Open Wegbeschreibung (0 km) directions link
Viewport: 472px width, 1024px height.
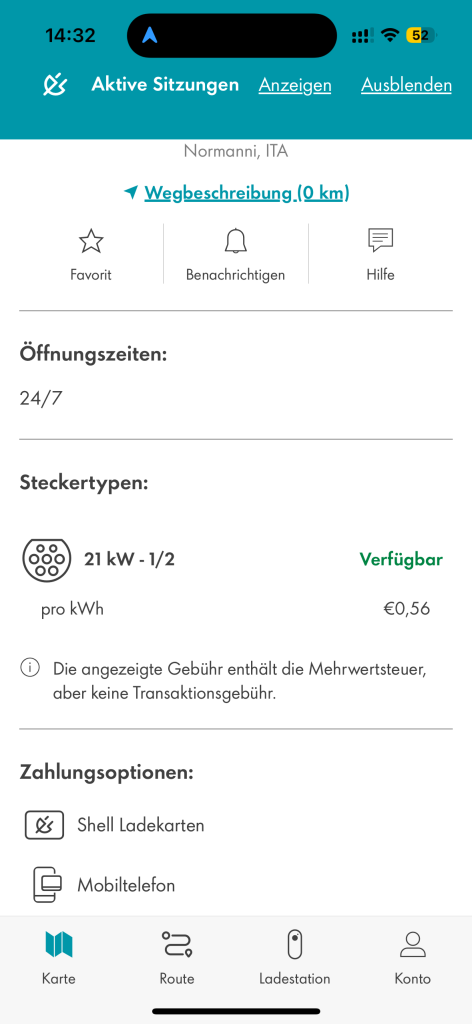pyautogui.click(x=247, y=193)
